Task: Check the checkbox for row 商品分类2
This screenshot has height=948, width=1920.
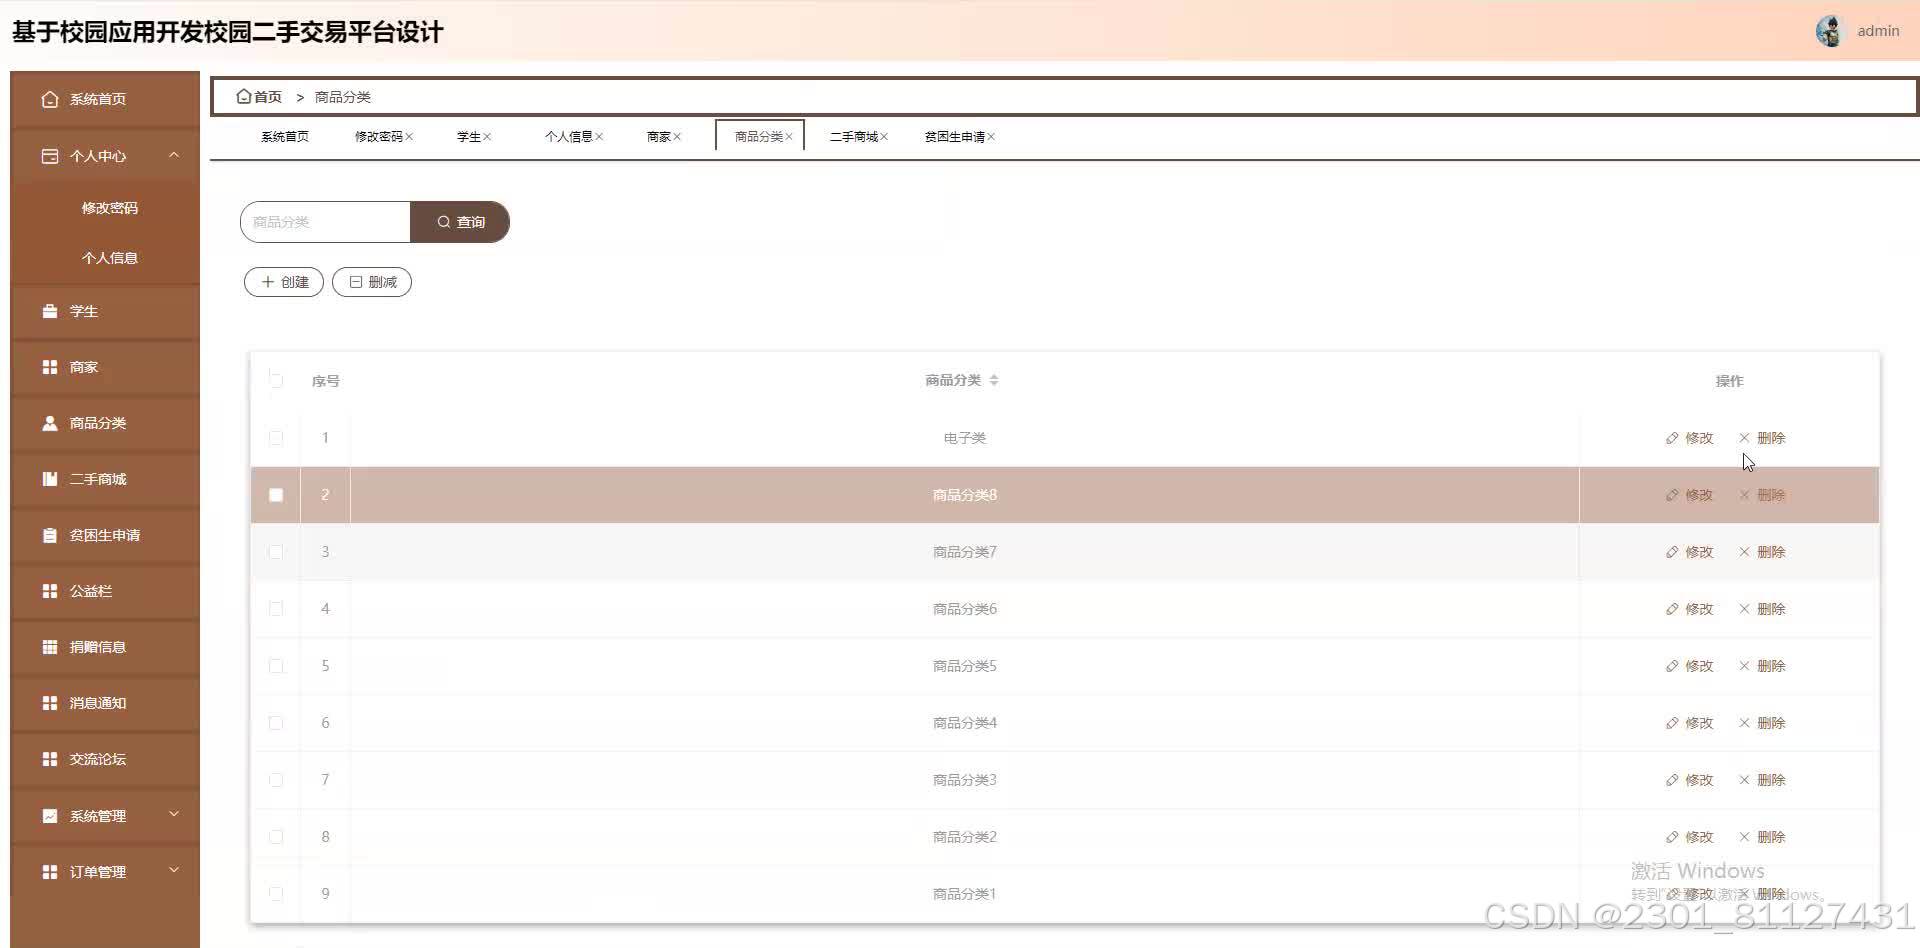Action: 276,837
